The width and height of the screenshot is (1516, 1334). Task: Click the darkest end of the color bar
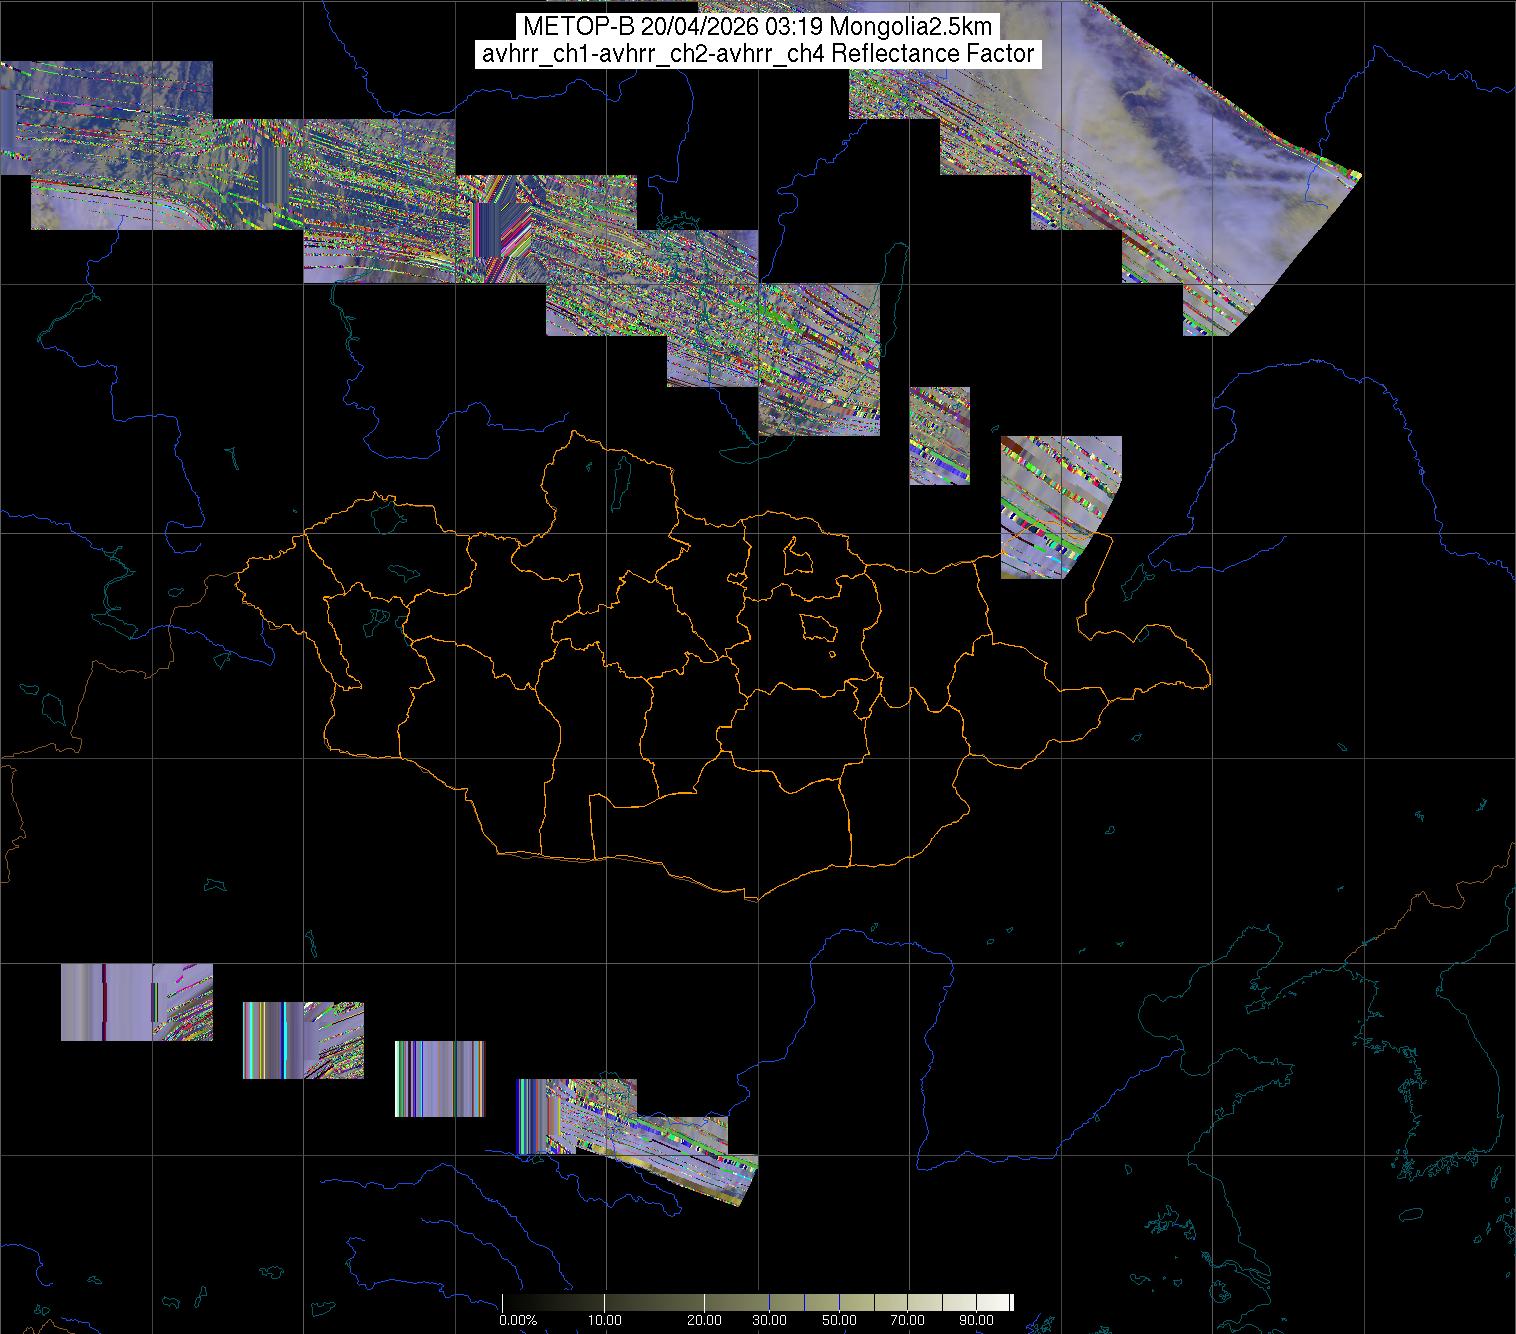(506, 1302)
